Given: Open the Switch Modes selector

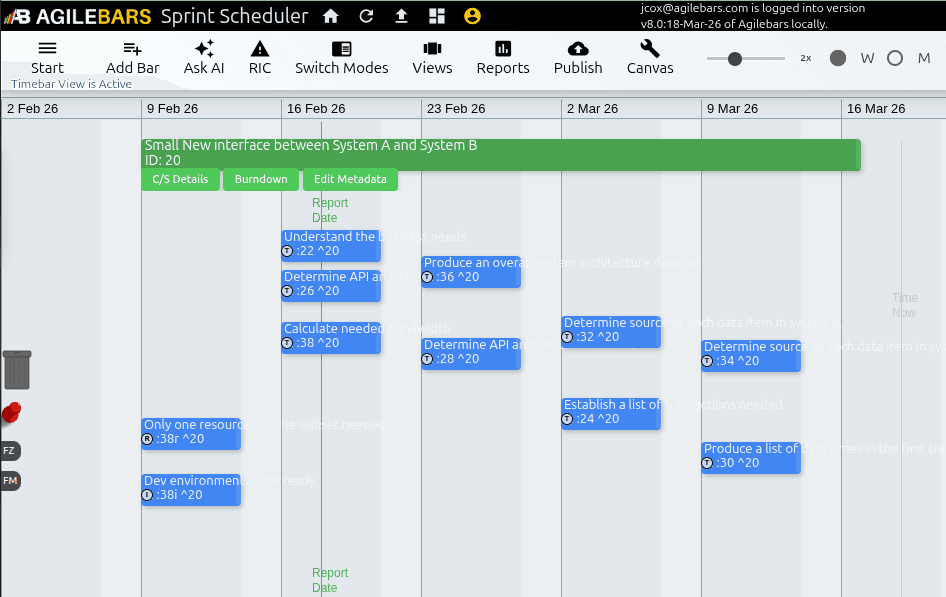Looking at the screenshot, I should [341, 57].
